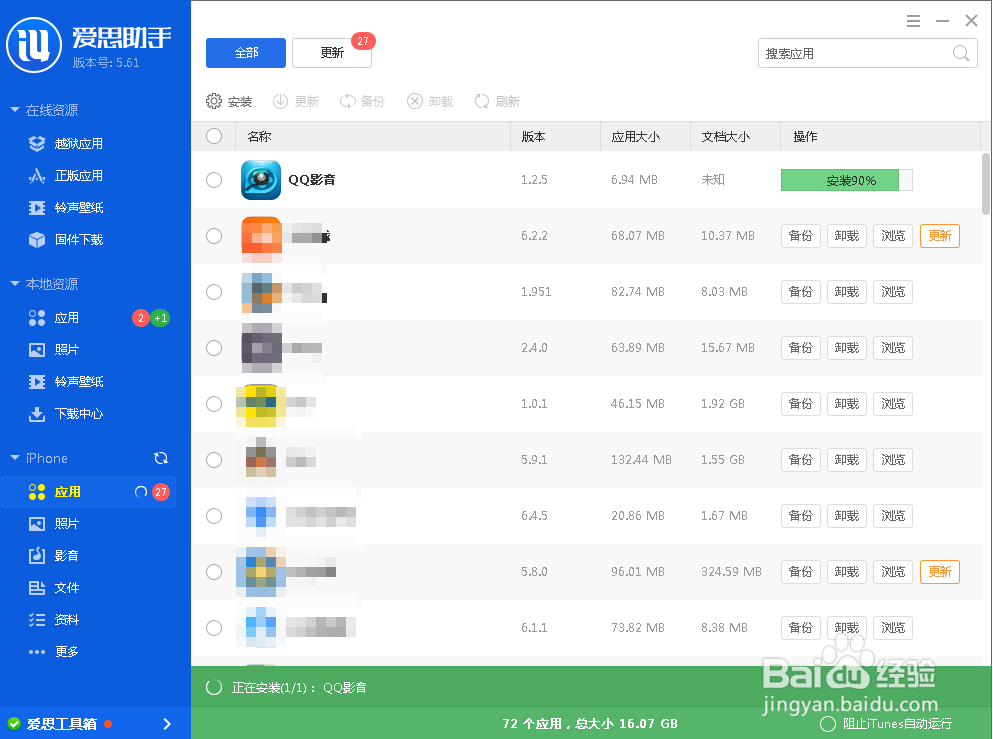This screenshot has width=993, height=739.
Task: Select the checkbox for version 1.0.1 app
Action: 214,404
